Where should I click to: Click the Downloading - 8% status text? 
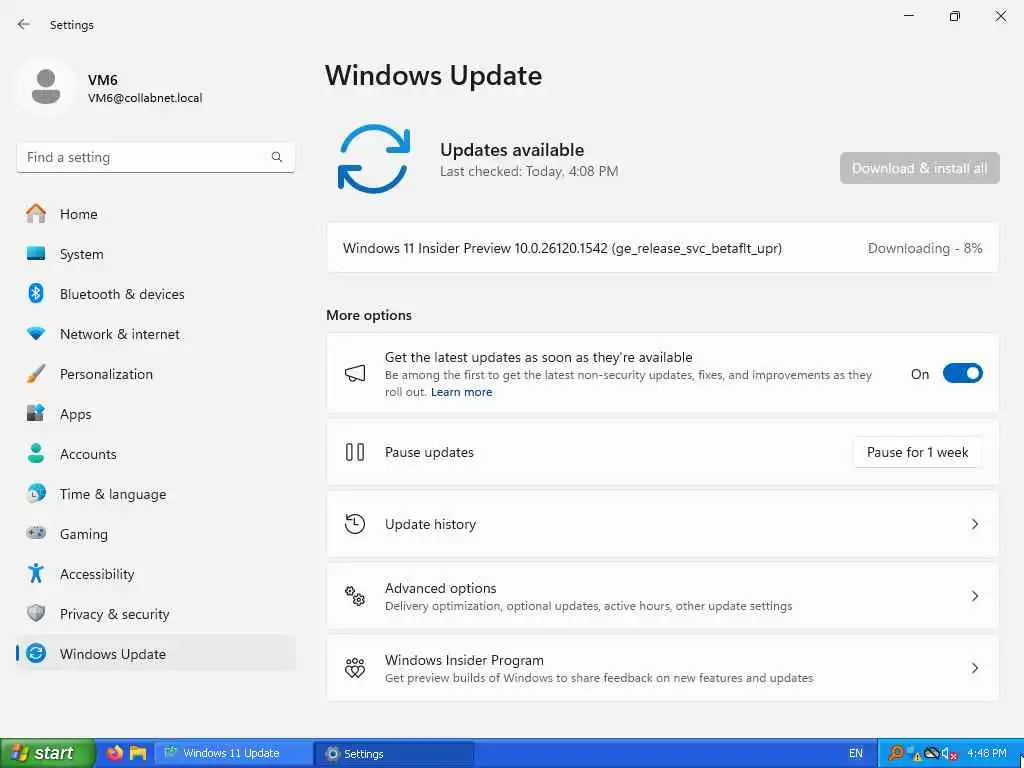[x=925, y=248]
